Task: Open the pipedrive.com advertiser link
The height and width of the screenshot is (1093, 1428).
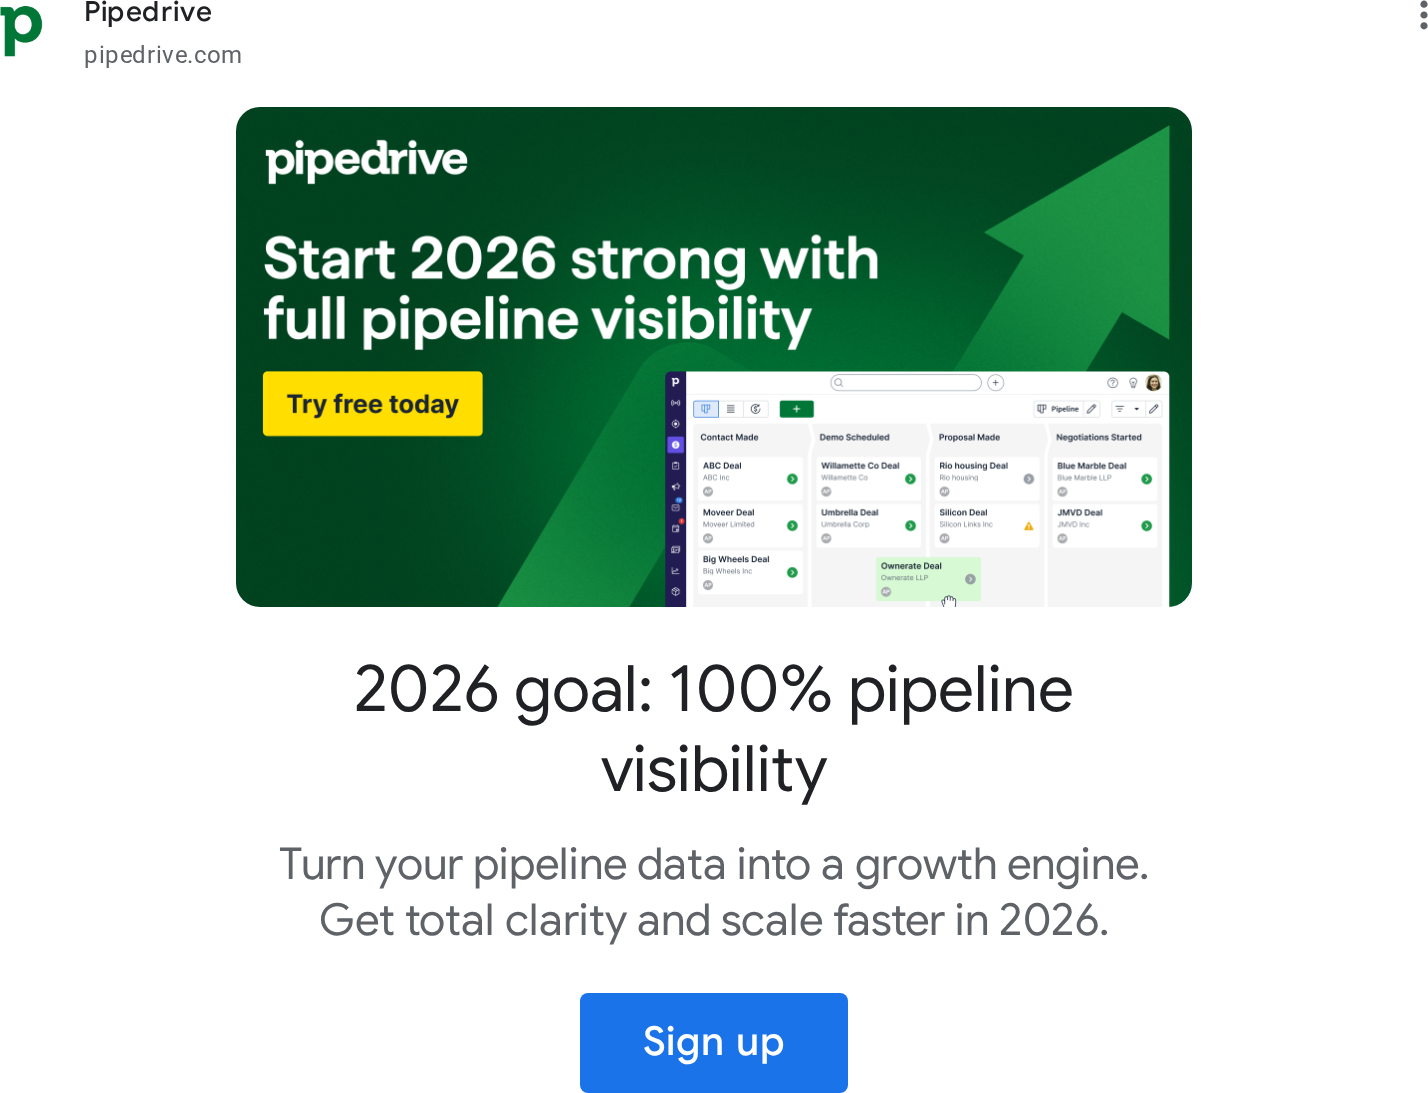Action: pyautogui.click(x=163, y=55)
